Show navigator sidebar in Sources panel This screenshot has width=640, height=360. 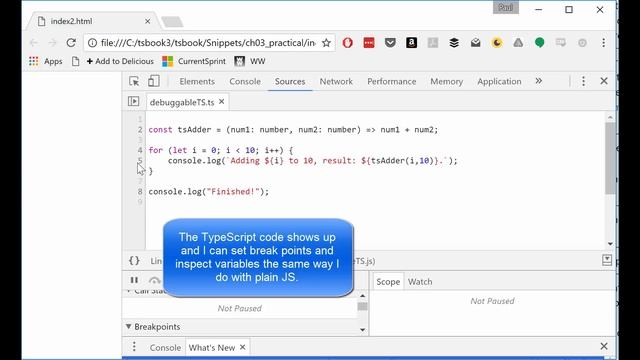(x=133, y=101)
